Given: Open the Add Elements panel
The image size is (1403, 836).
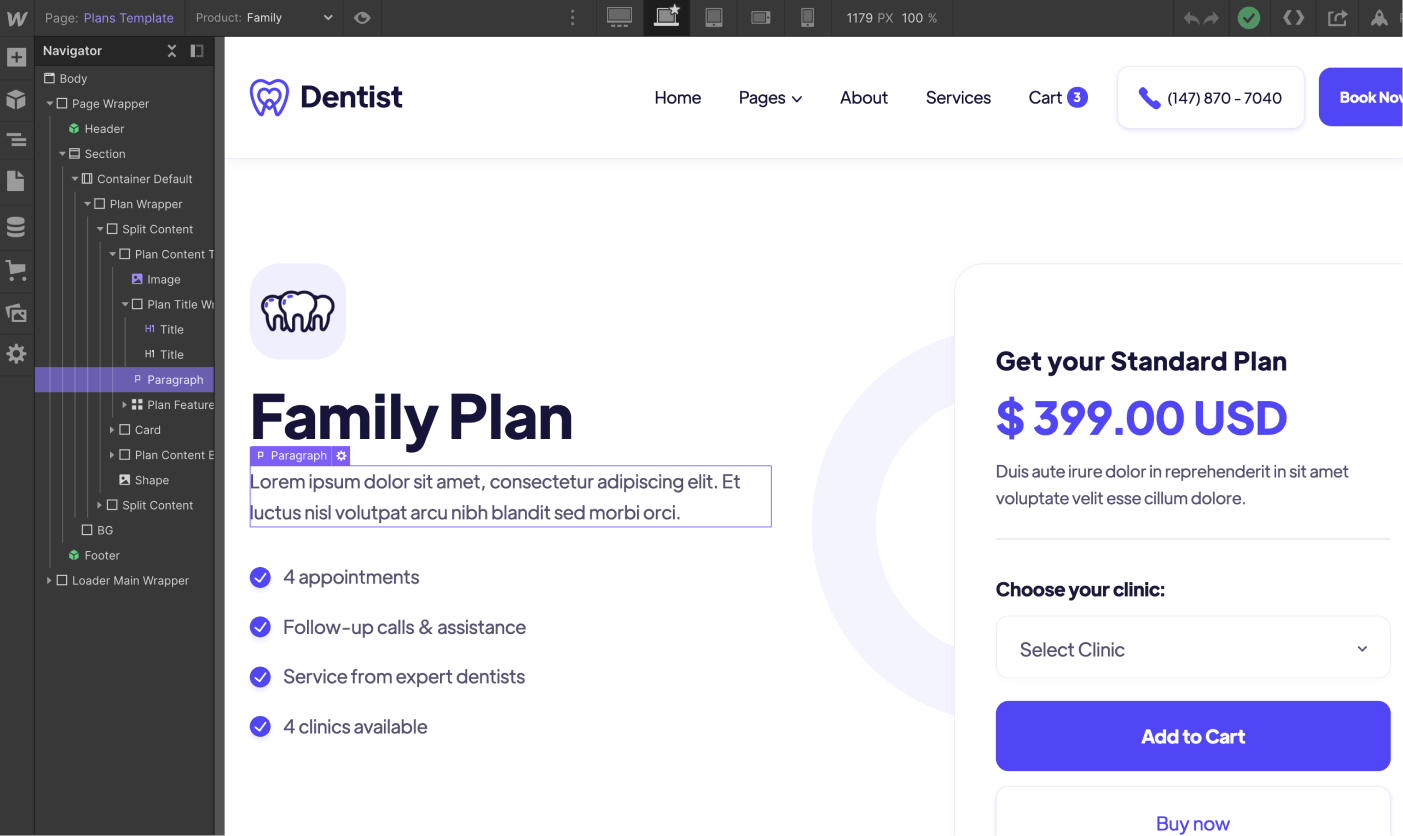Looking at the screenshot, I should [x=17, y=57].
